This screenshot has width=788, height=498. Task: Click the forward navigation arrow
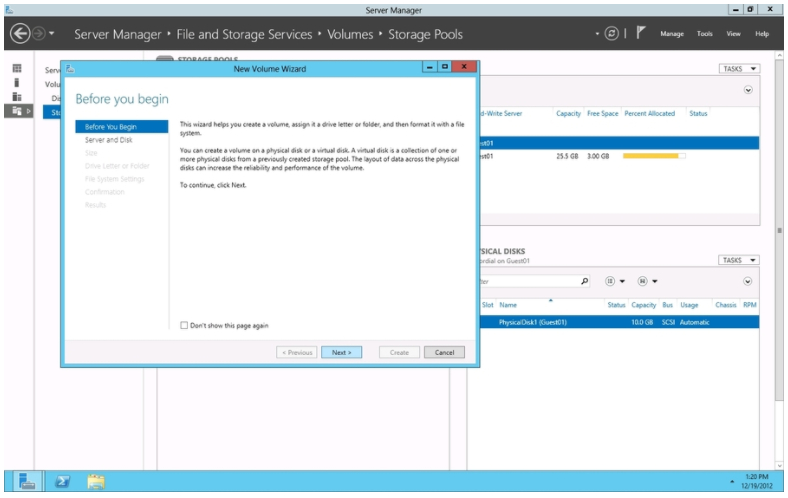click(x=39, y=34)
